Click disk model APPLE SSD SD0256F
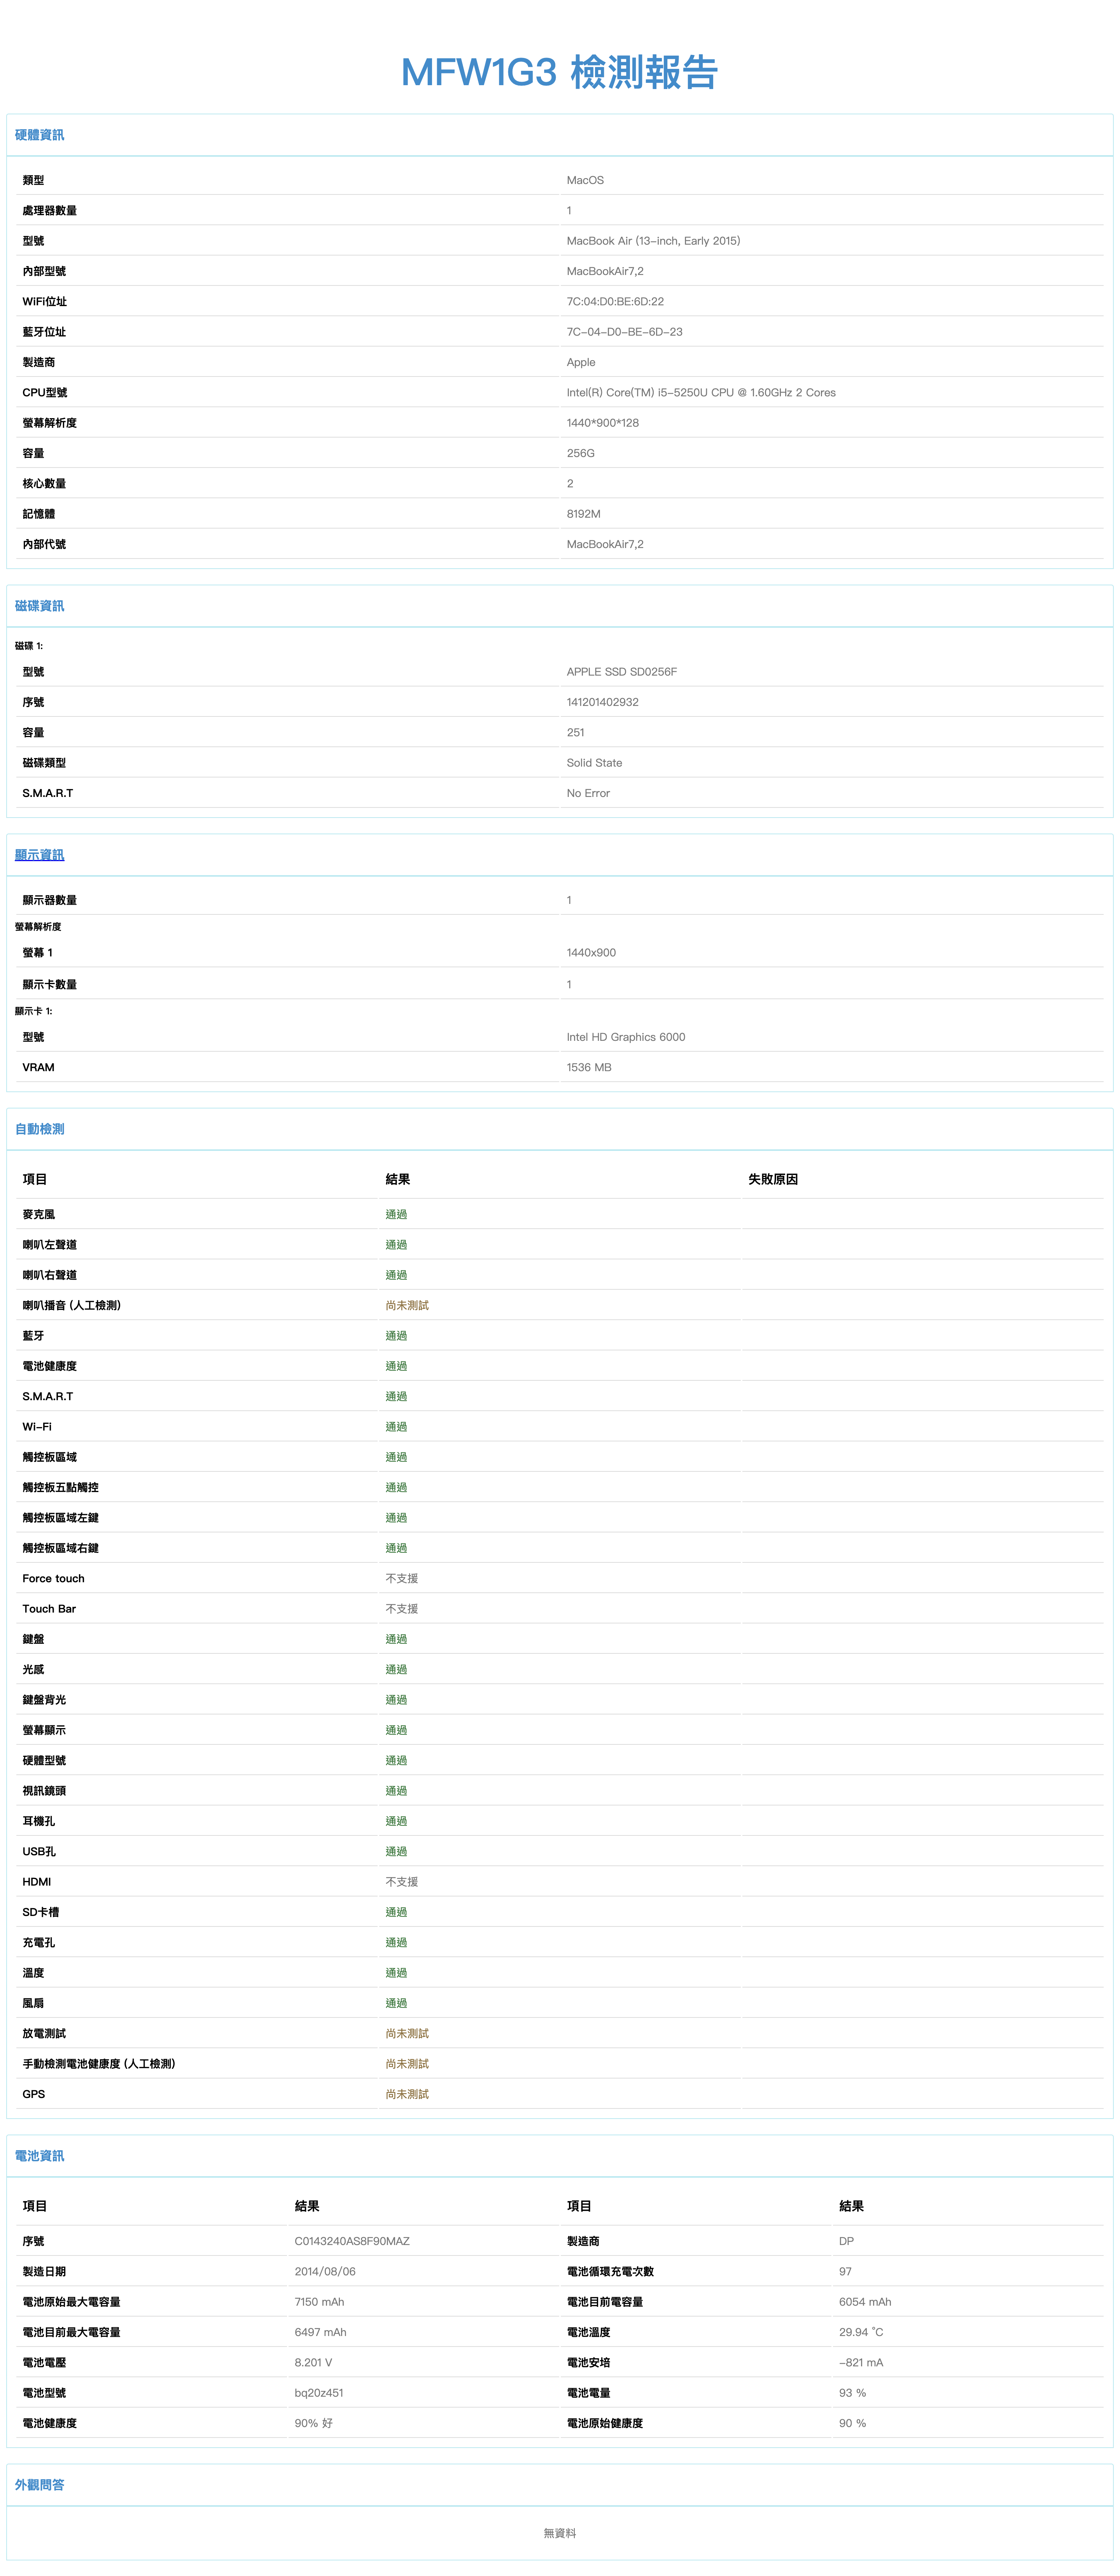The width and height of the screenshot is (1120, 2576). [x=621, y=672]
